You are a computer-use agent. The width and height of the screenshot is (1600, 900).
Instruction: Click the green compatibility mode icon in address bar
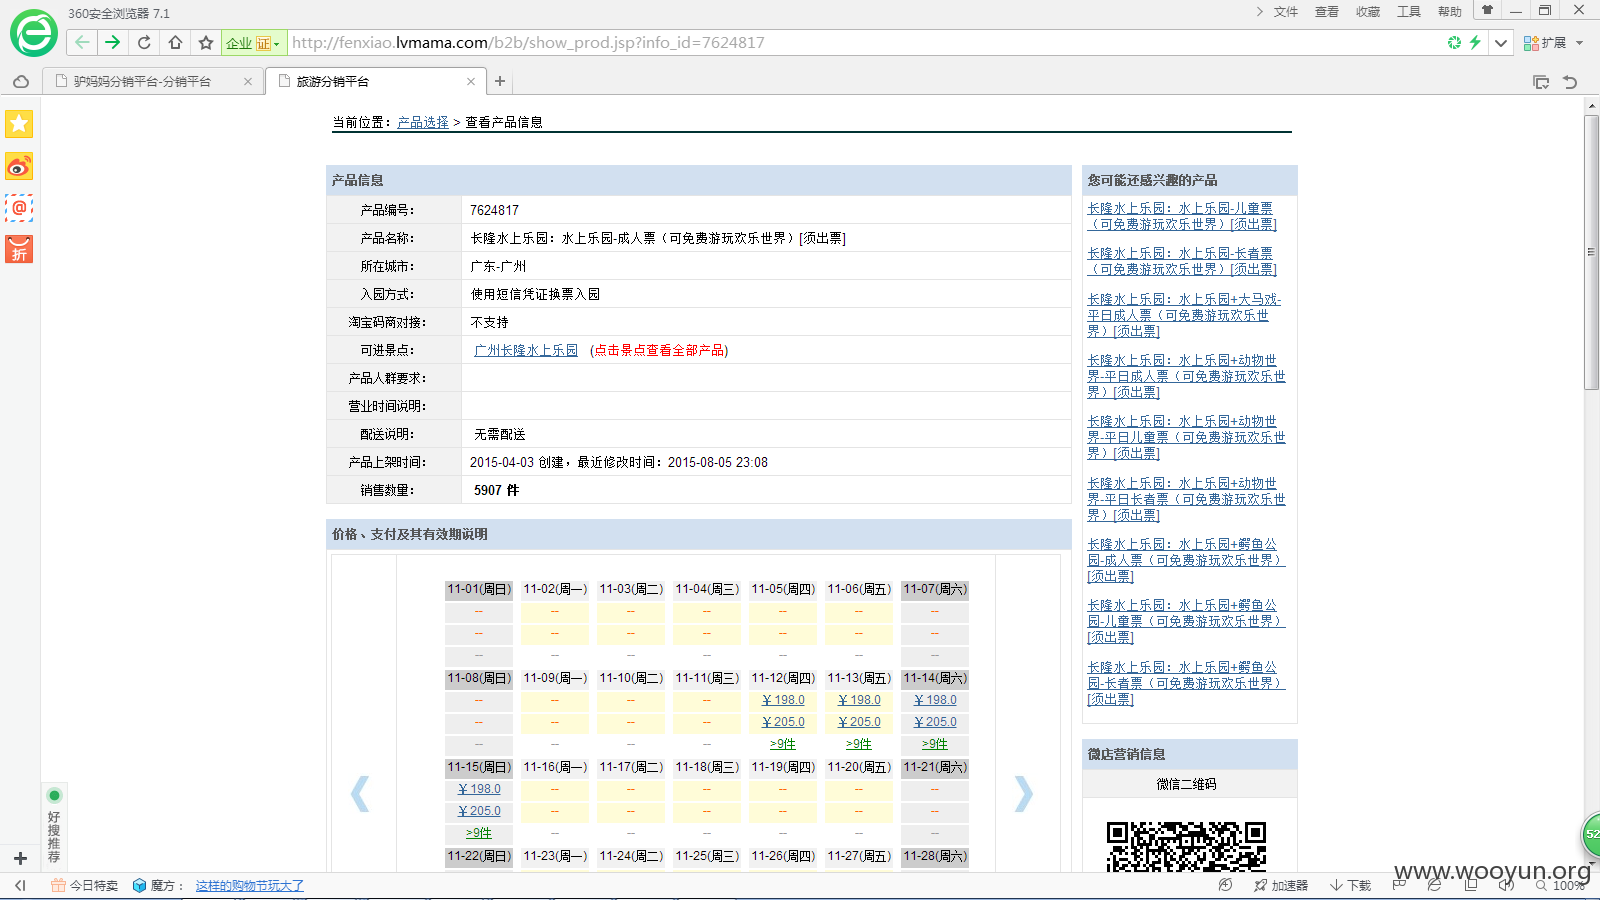[x=1454, y=42]
